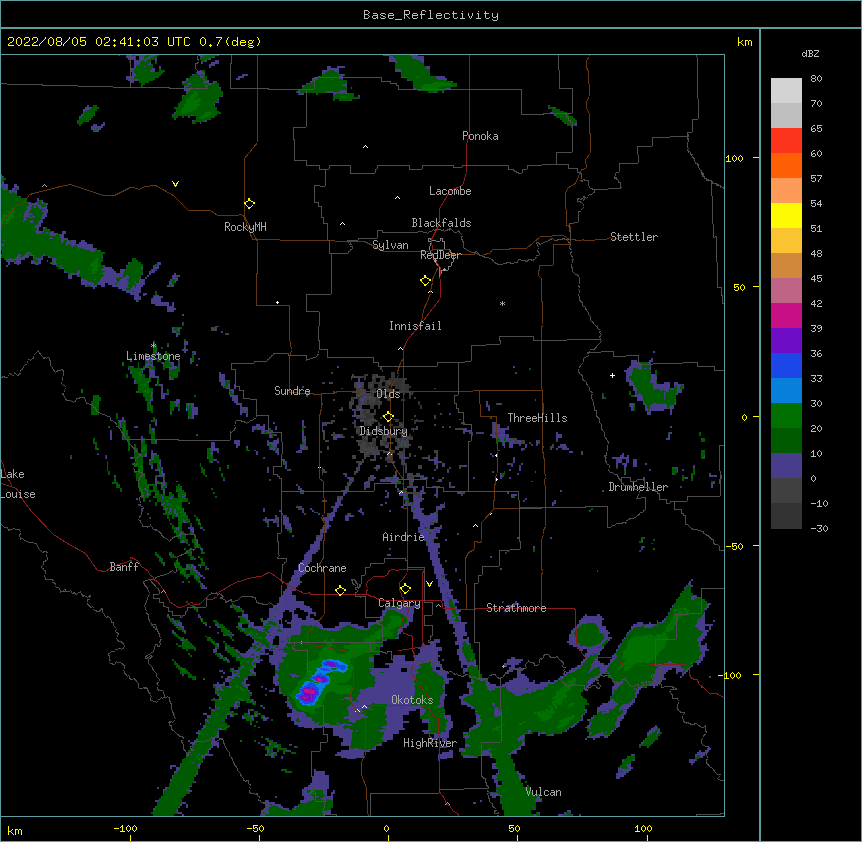Screen dimensions: 862x842
Task: Click the Calgary city label
Action: [399, 603]
